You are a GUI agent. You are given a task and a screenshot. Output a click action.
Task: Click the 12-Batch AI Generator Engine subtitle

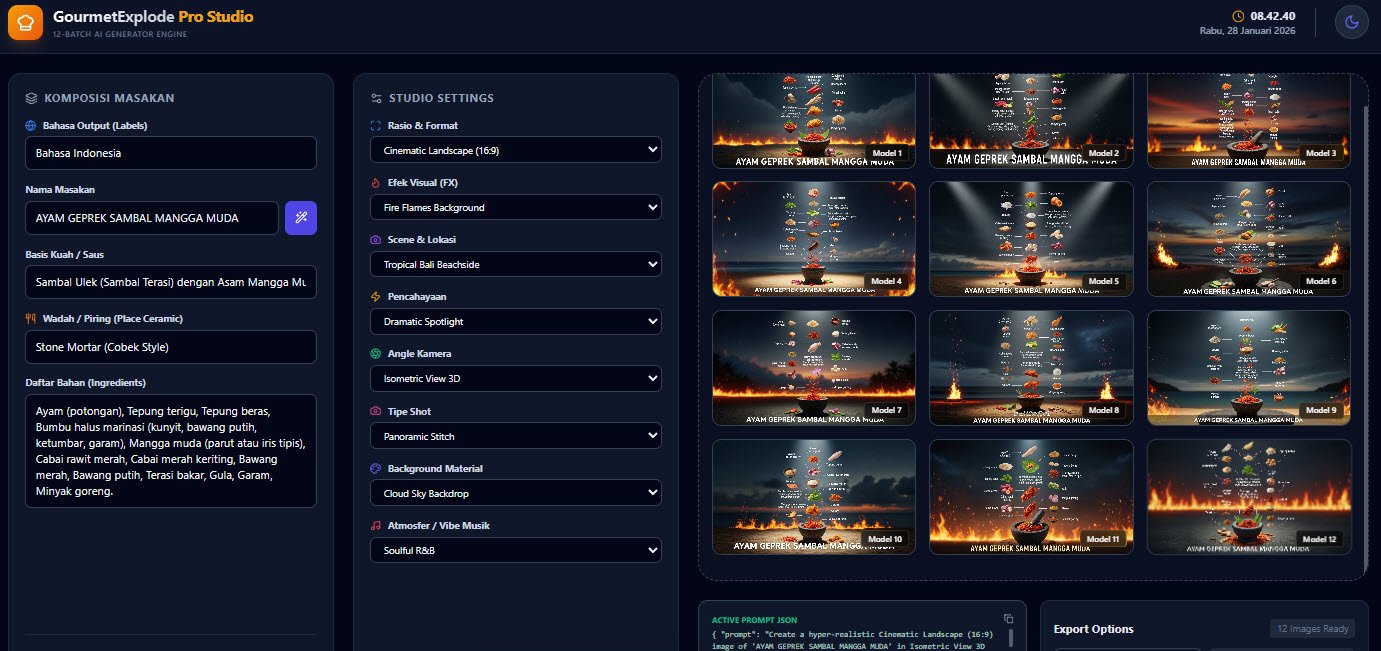pyautogui.click(x=120, y=34)
